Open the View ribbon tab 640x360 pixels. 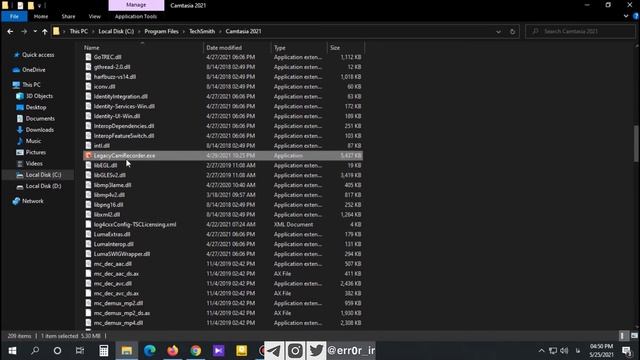tap(94, 16)
